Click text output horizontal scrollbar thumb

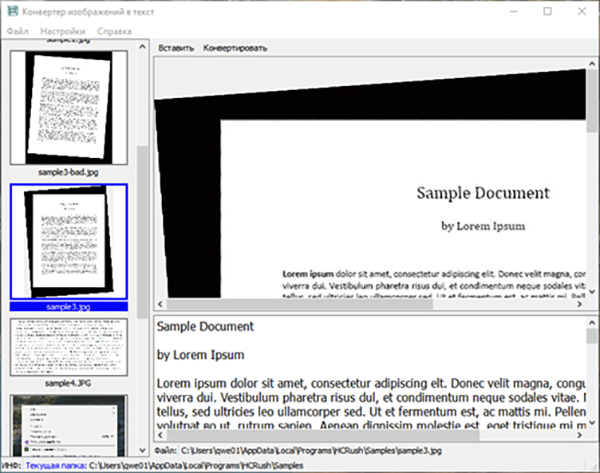[323, 435]
